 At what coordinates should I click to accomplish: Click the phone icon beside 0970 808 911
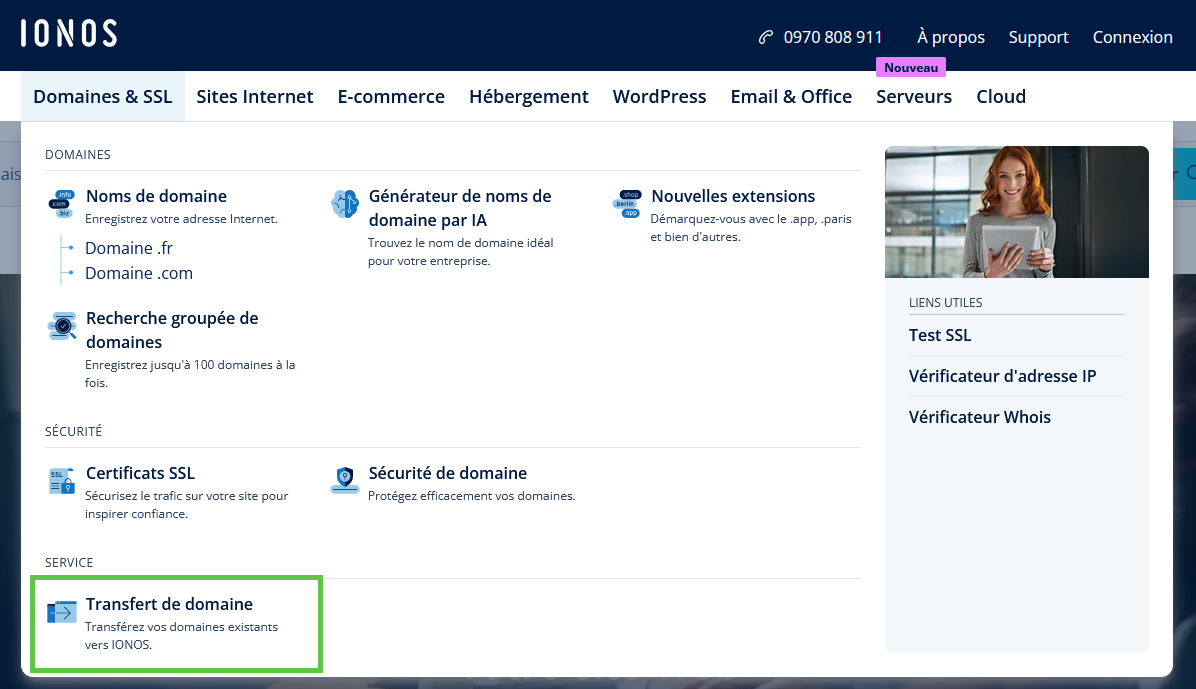(x=766, y=37)
